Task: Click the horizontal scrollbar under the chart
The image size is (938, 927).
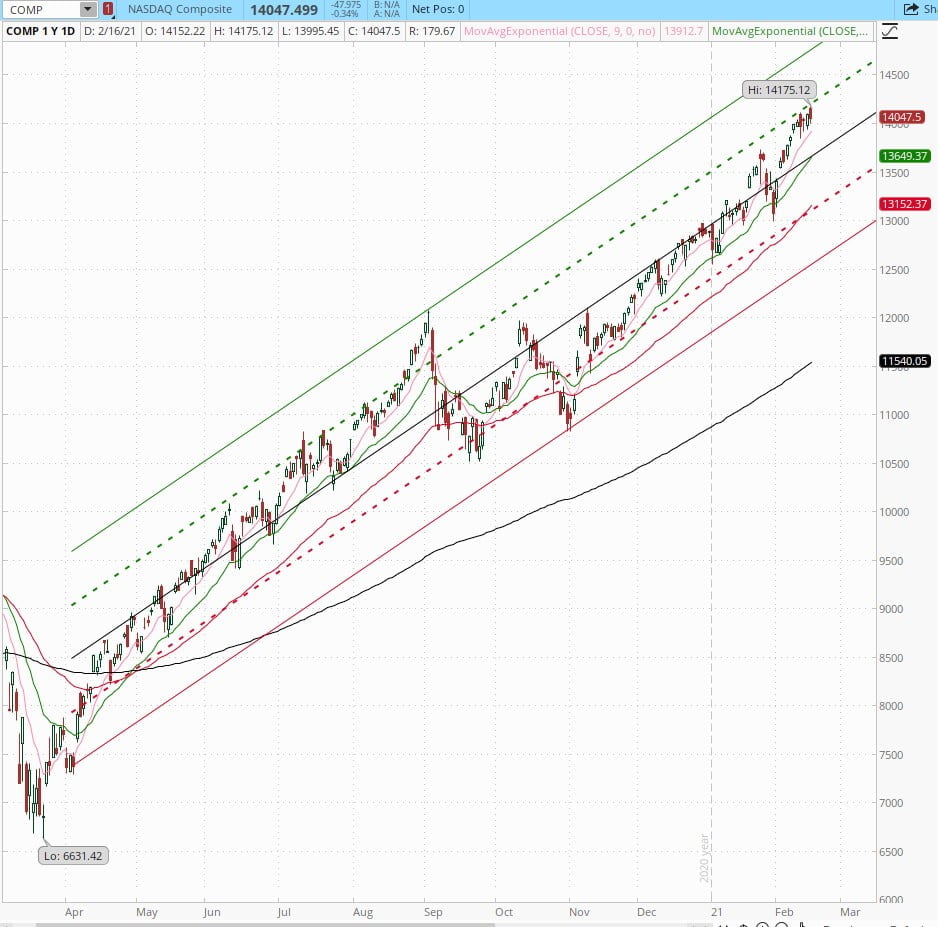Action: pyautogui.click(x=400, y=923)
